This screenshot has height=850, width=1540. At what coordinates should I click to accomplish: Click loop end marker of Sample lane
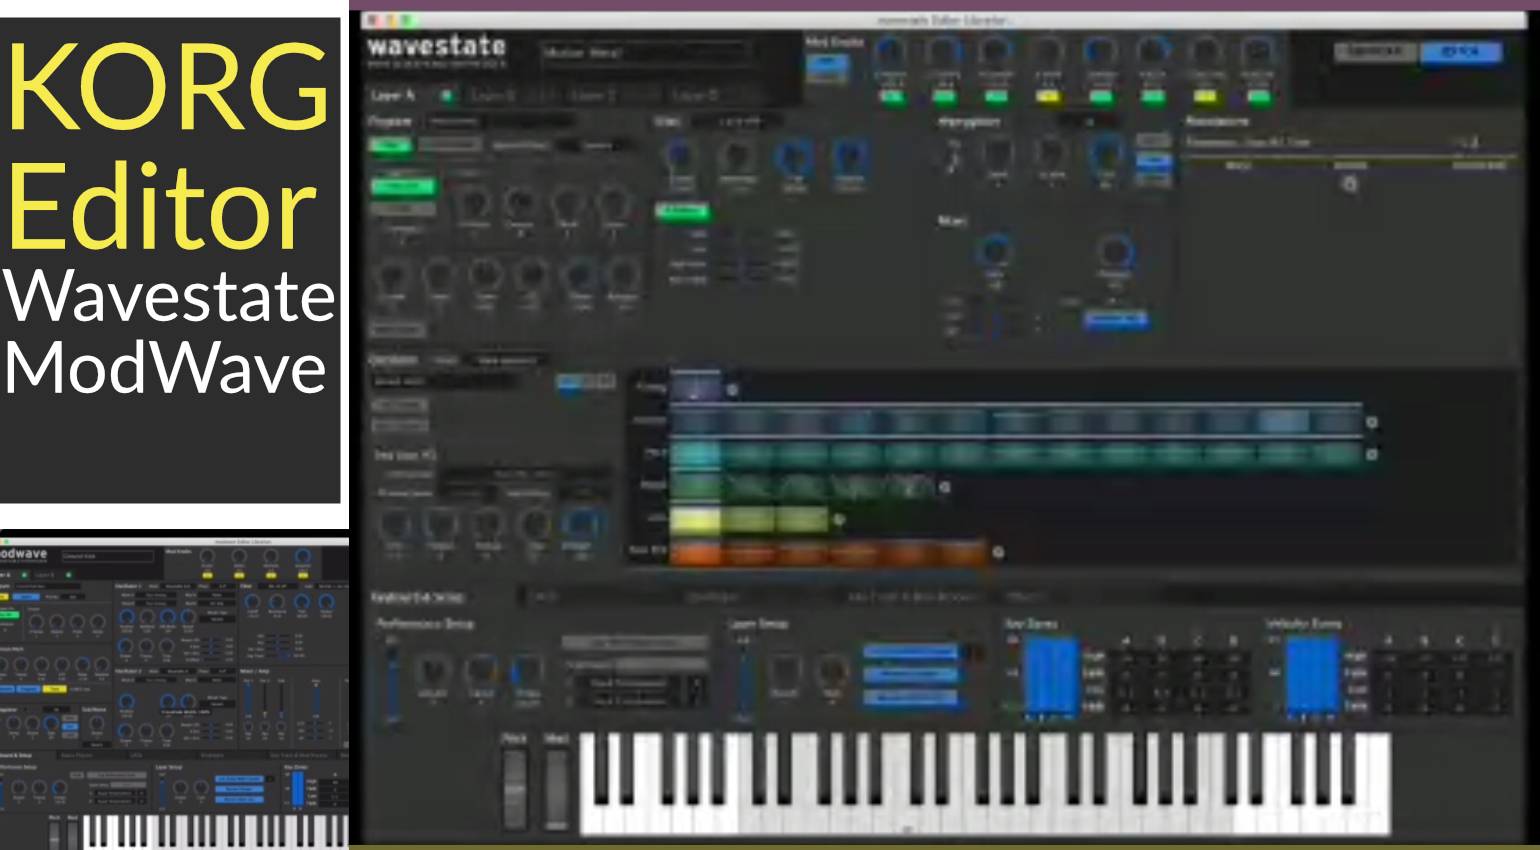pos(1372,422)
